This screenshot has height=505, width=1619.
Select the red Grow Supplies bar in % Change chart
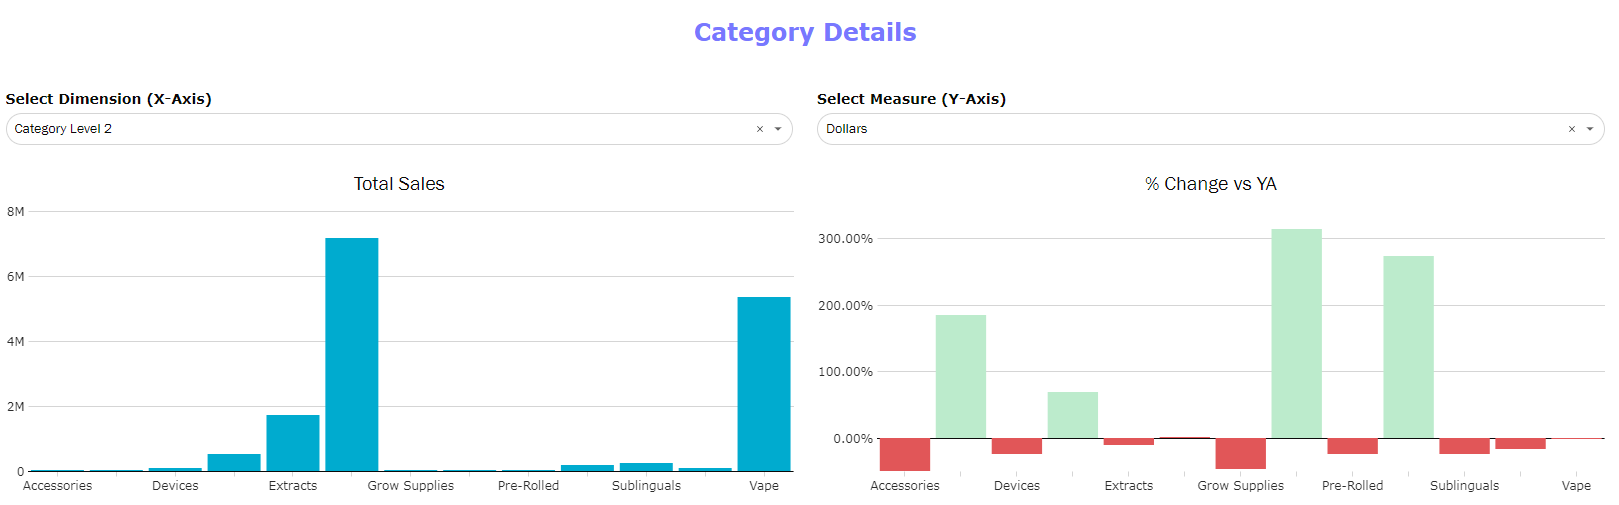(x=1240, y=453)
